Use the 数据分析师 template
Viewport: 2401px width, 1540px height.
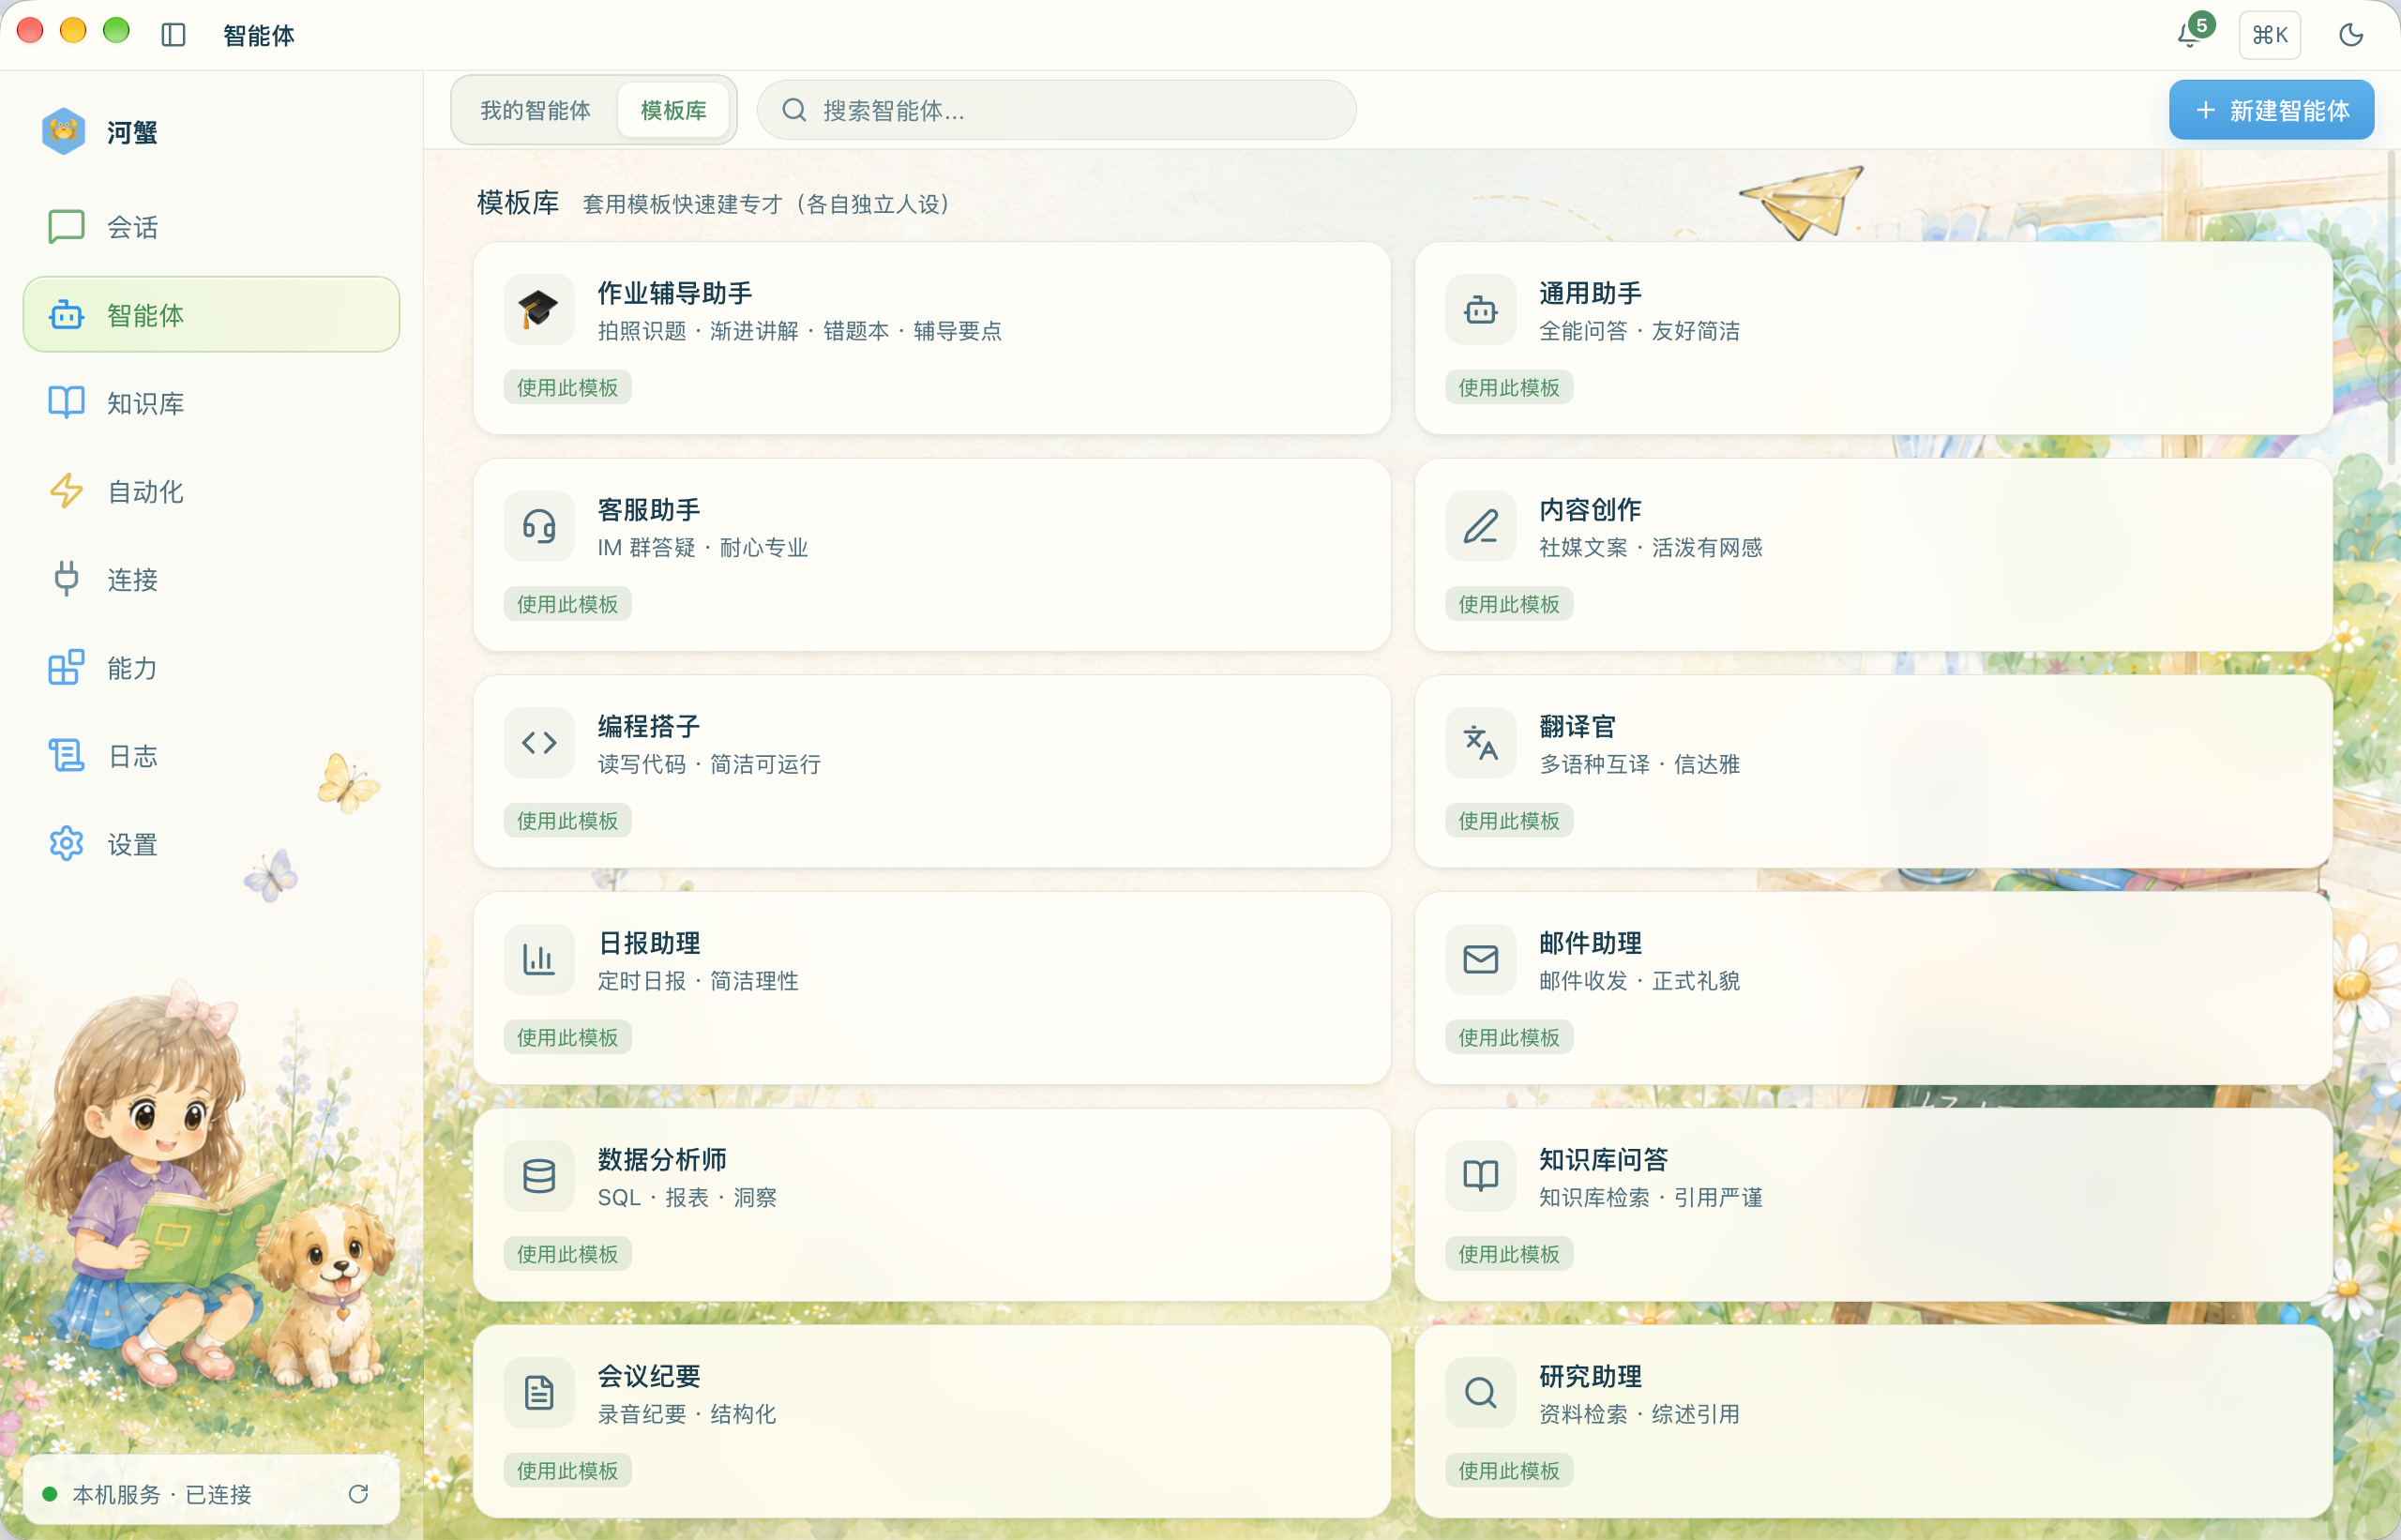[567, 1254]
